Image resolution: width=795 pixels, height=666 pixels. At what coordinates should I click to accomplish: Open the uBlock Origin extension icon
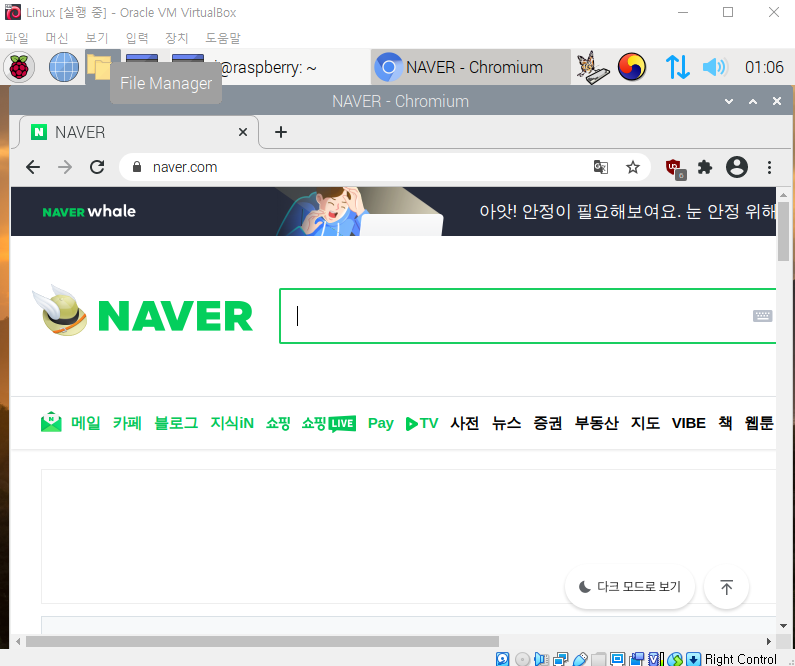point(675,168)
